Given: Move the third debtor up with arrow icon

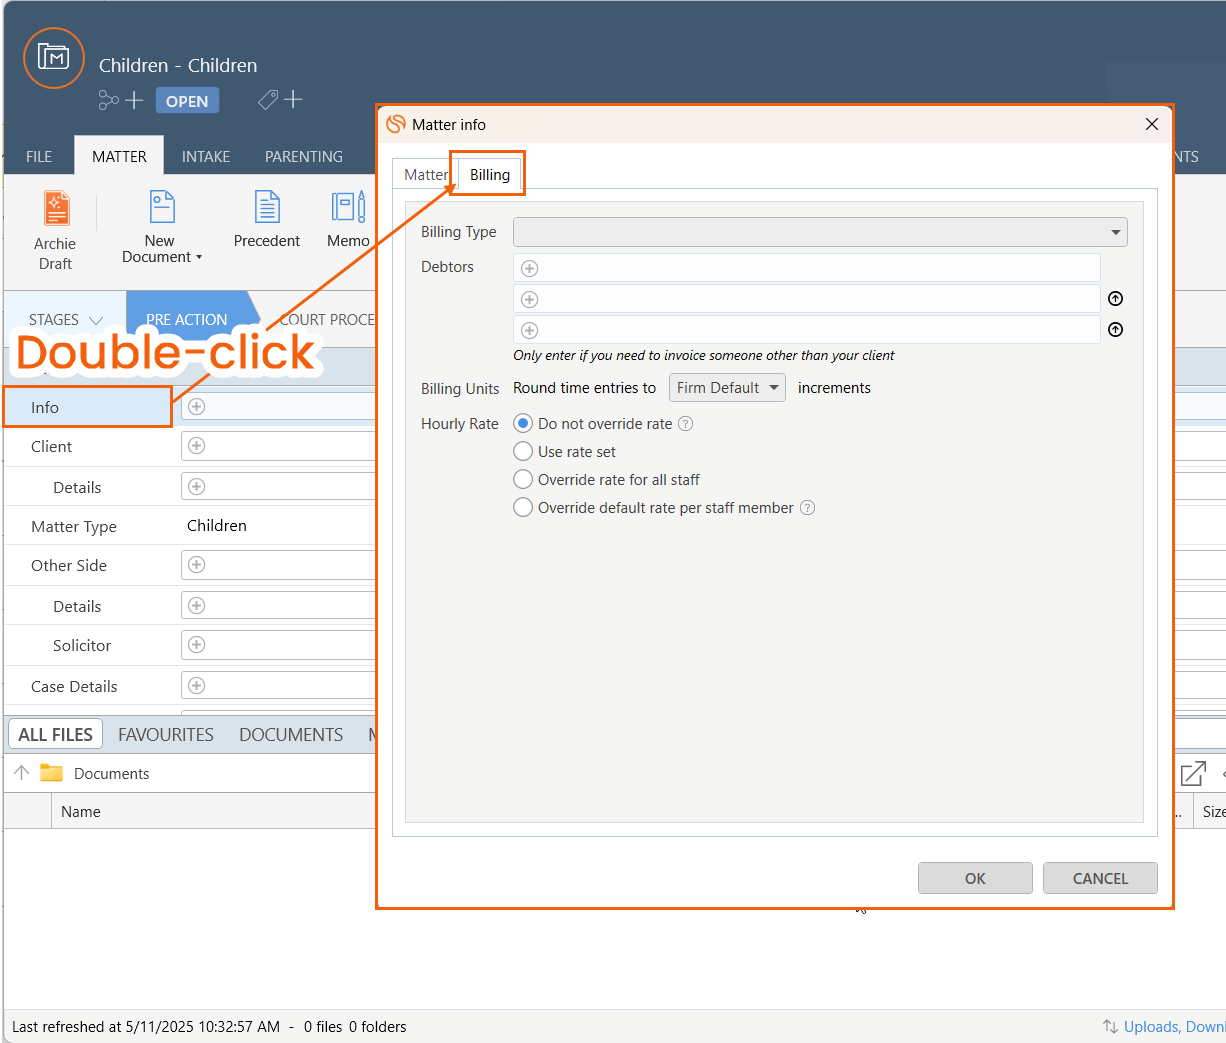Looking at the screenshot, I should [1116, 330].
